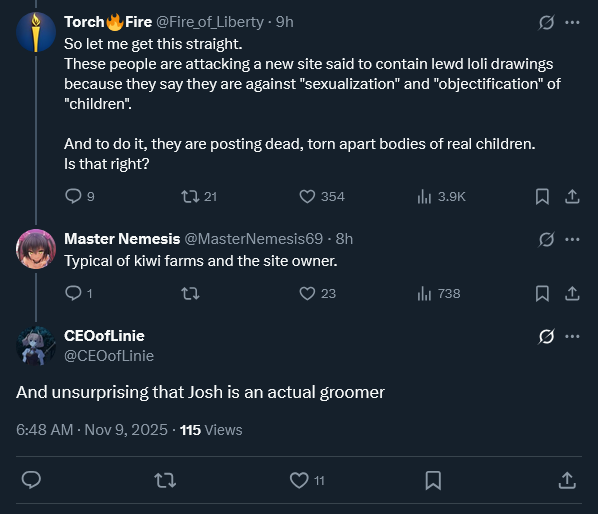
Task: Open more options on CEOofLinie's tweet
Action: tap(572, 336)
